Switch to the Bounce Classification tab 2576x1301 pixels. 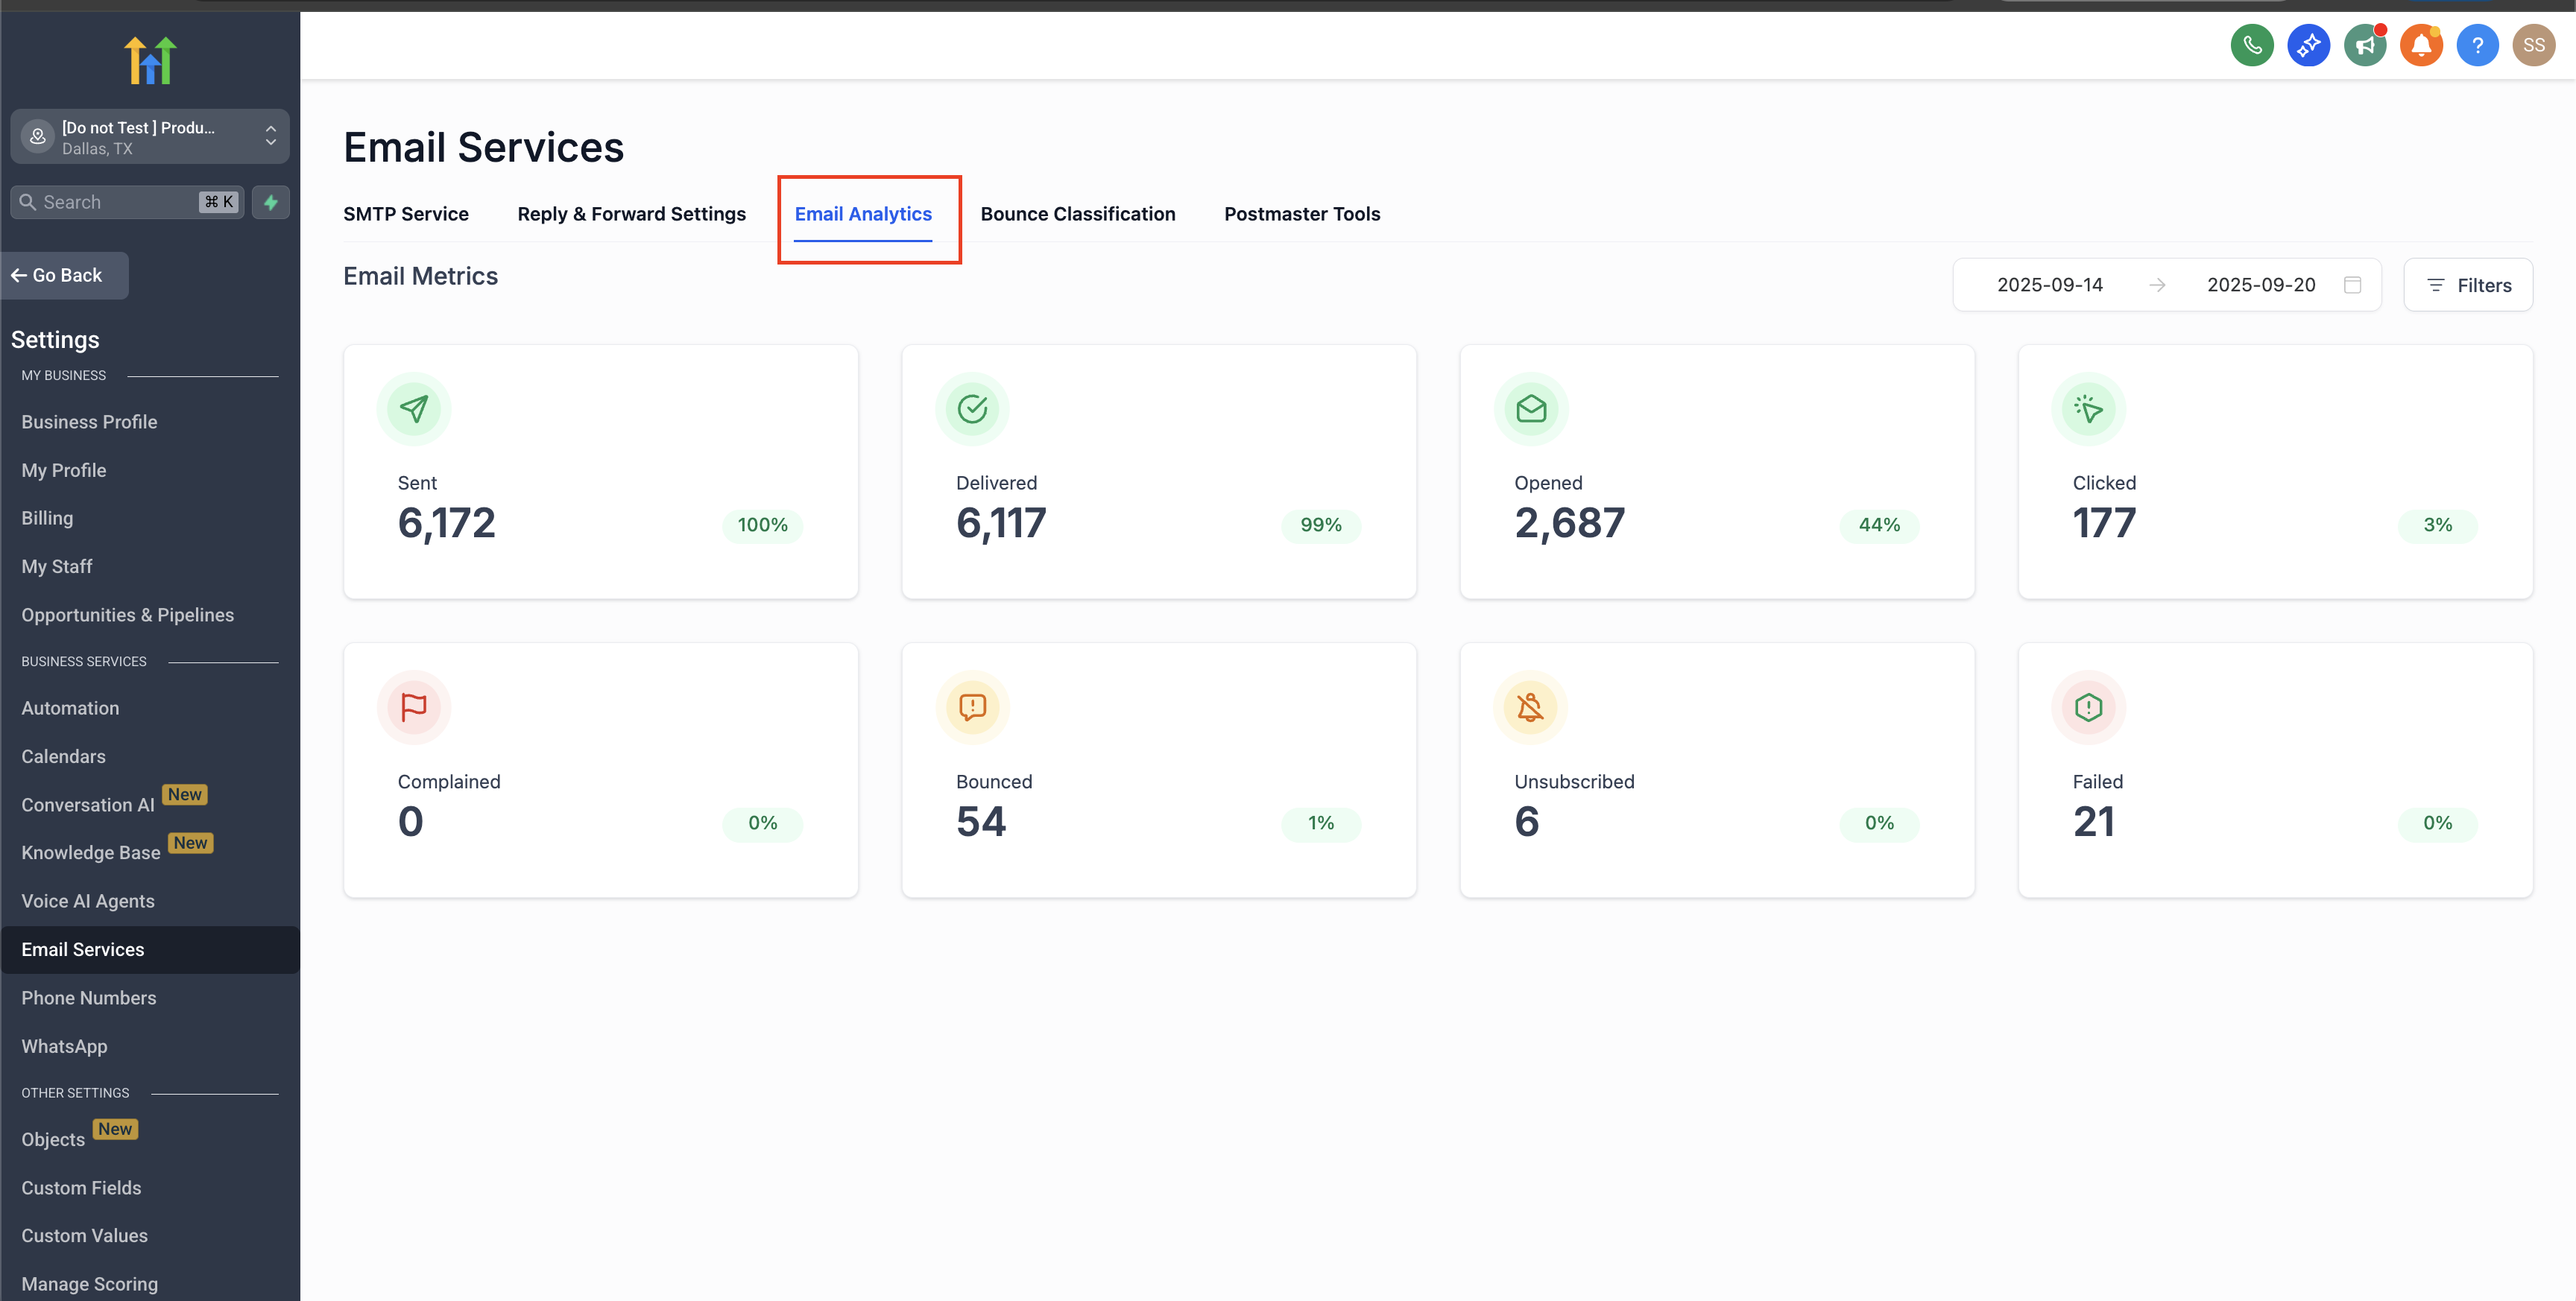[x=1077, y=214]
